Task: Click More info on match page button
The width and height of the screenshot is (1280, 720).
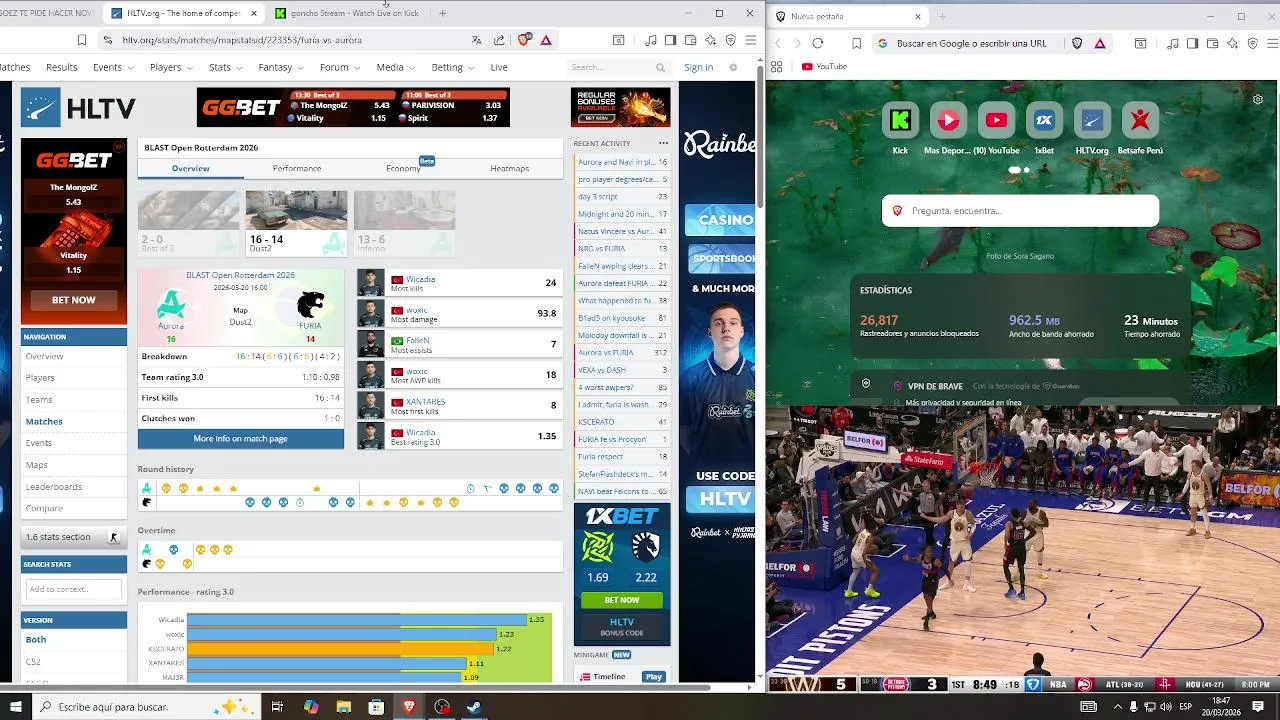Action: [x=241, y=438]
